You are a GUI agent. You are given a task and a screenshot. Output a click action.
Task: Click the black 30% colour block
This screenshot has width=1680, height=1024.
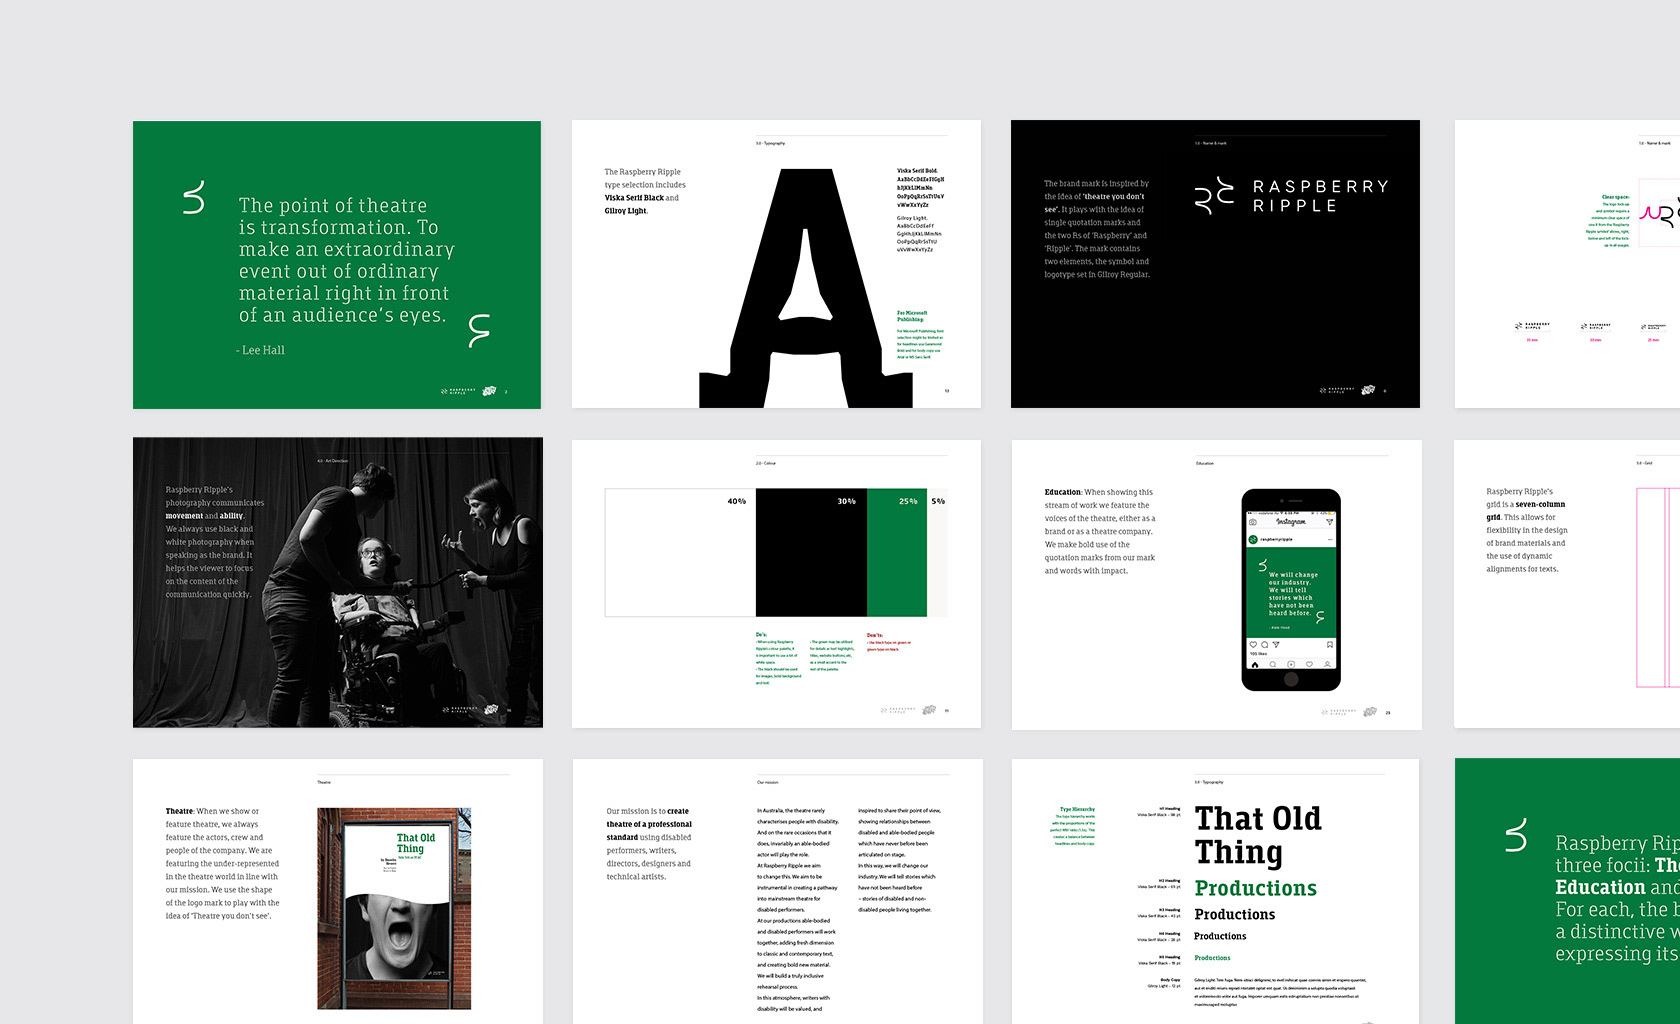tap(811, 553)
